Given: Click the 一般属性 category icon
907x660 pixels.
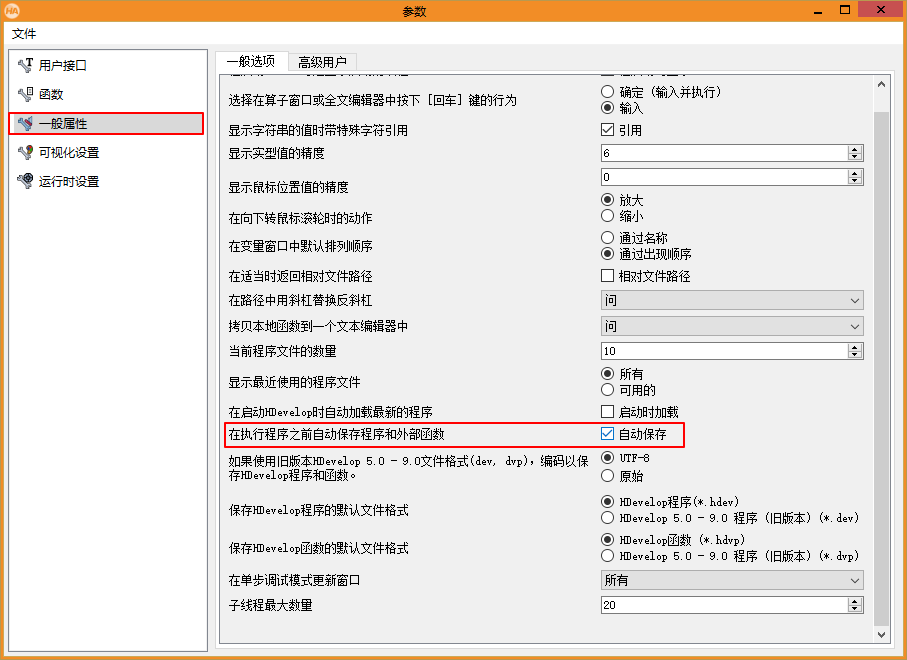Looking at the screenshot, I should pos(25,123).
